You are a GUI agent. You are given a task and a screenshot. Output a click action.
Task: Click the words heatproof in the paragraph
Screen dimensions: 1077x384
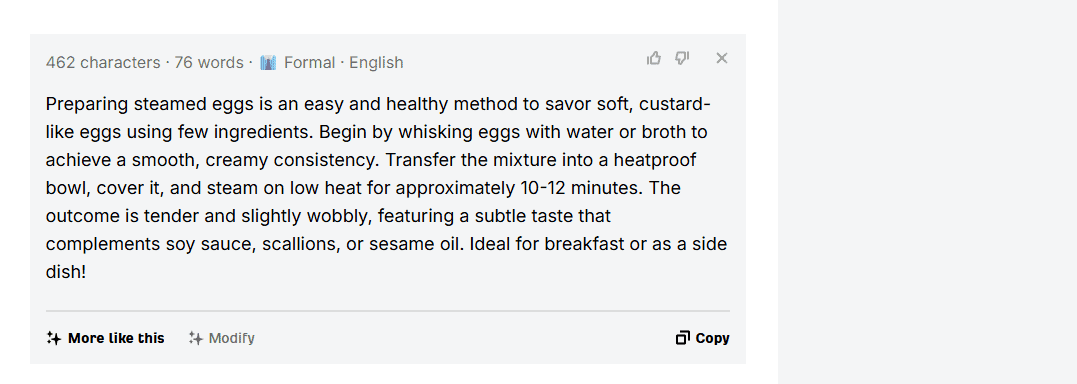tap(655, 160)
